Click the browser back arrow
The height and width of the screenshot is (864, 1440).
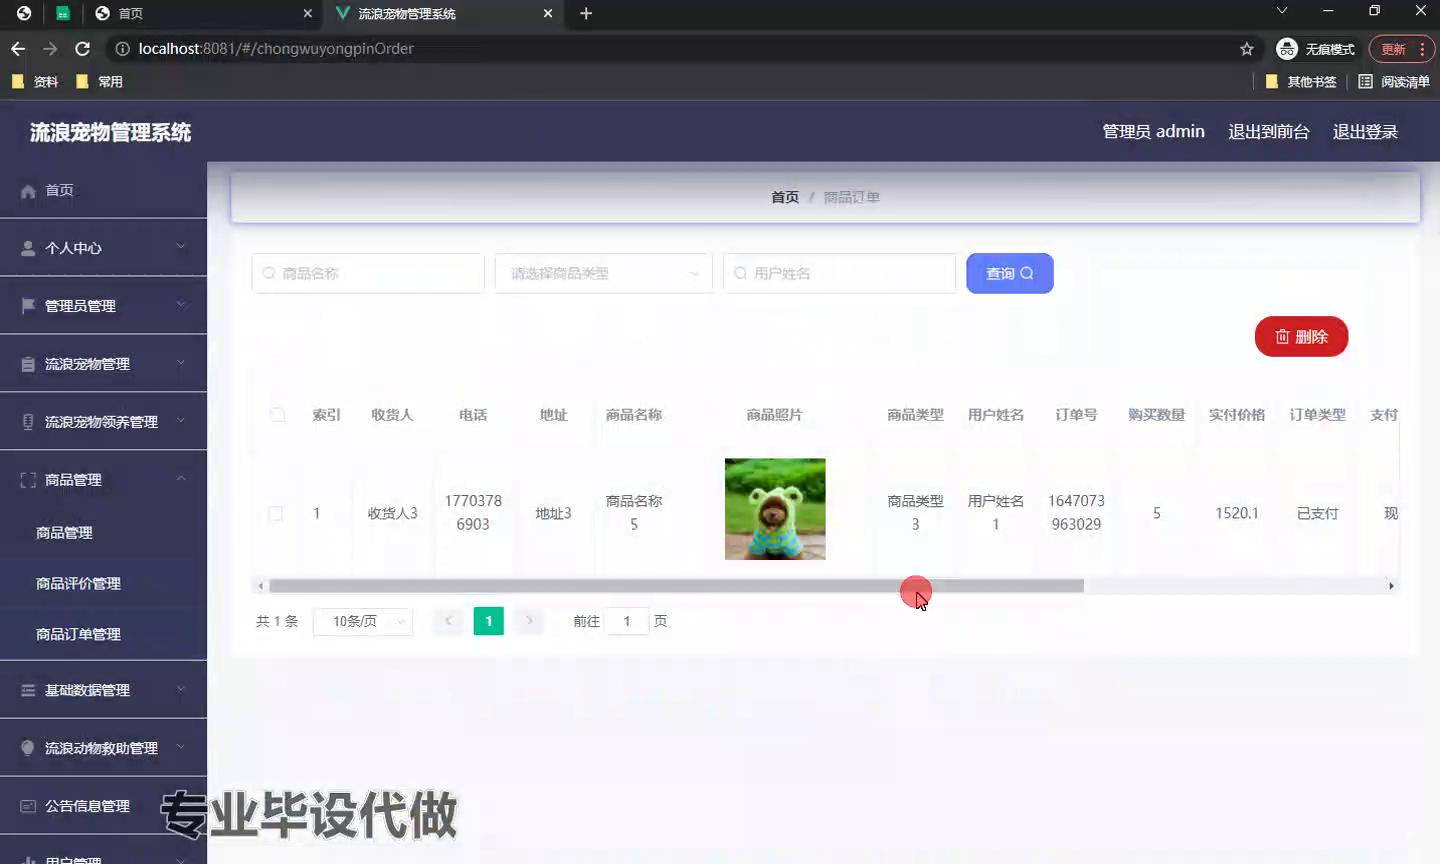18,49
